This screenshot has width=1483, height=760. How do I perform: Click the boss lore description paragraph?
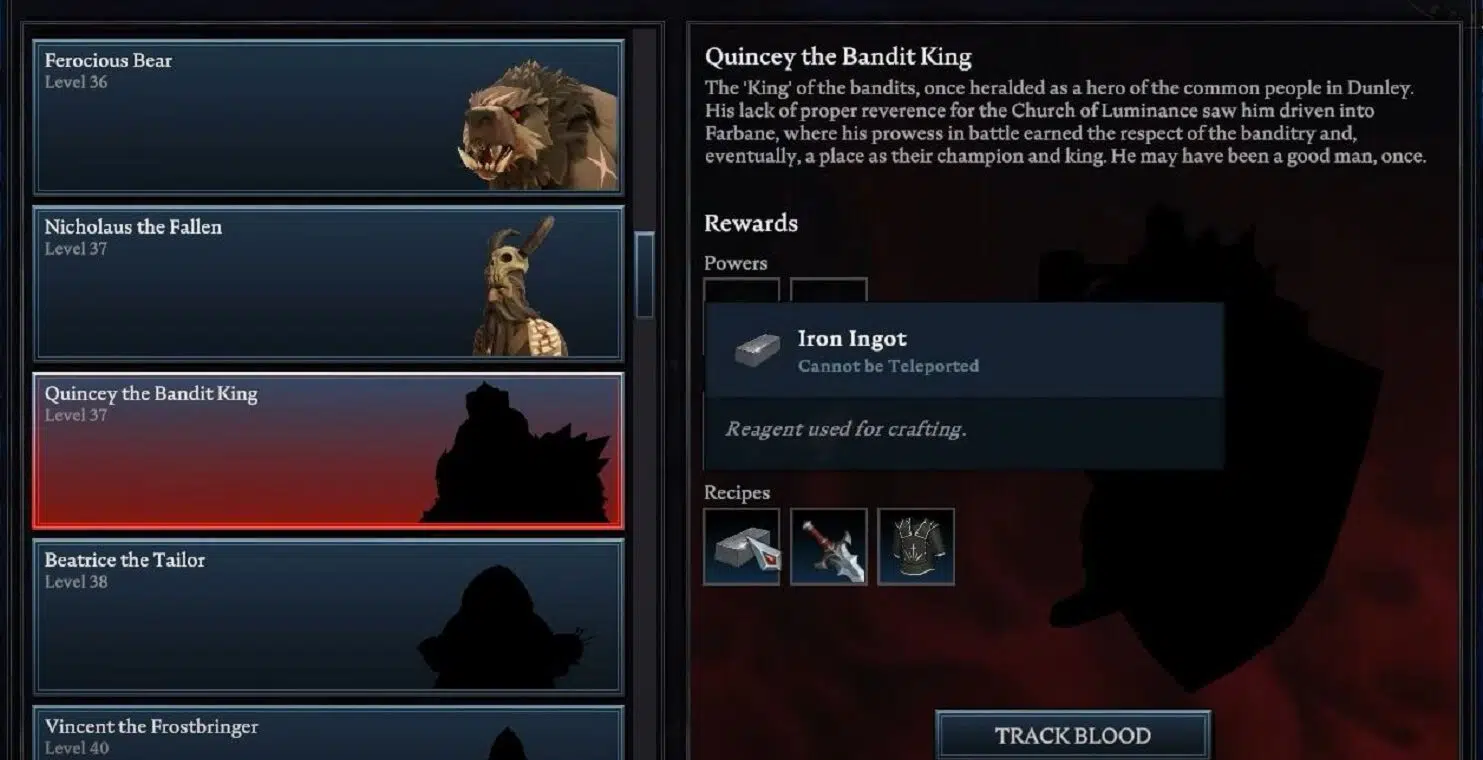pyautogui.click(x=1066, y=122)
